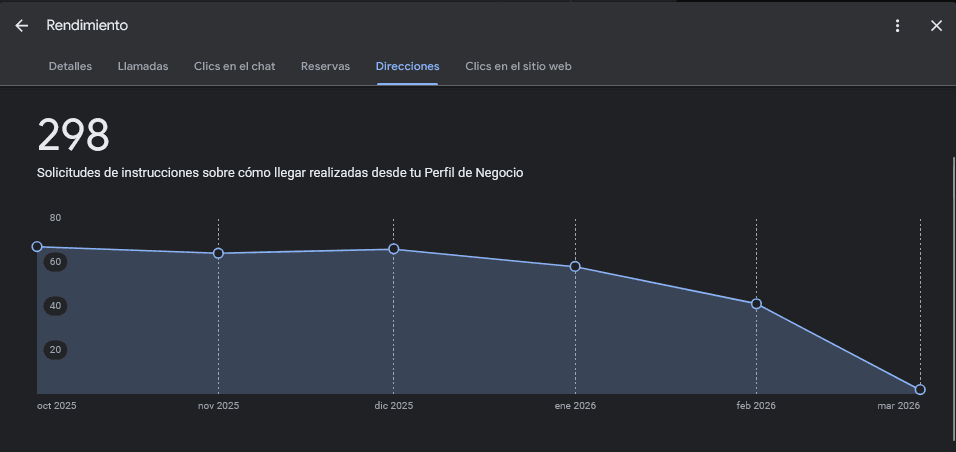Open the Reservas tab
Viewport: 956px width, 452px height.
(326, 66)
